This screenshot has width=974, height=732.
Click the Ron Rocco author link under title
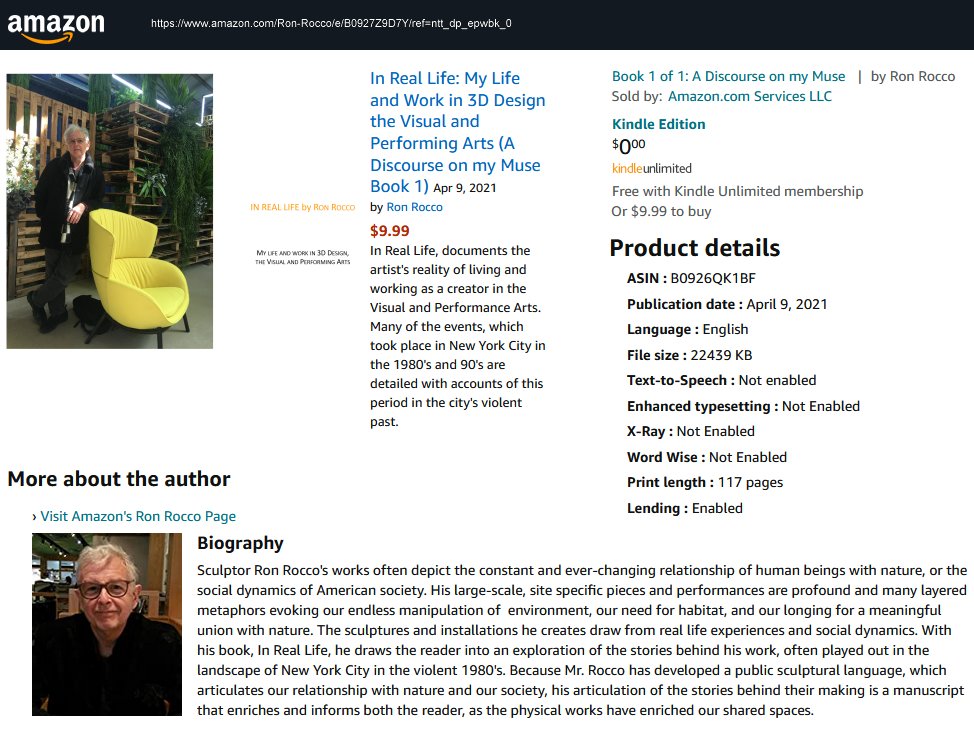[x=414, y=207]
